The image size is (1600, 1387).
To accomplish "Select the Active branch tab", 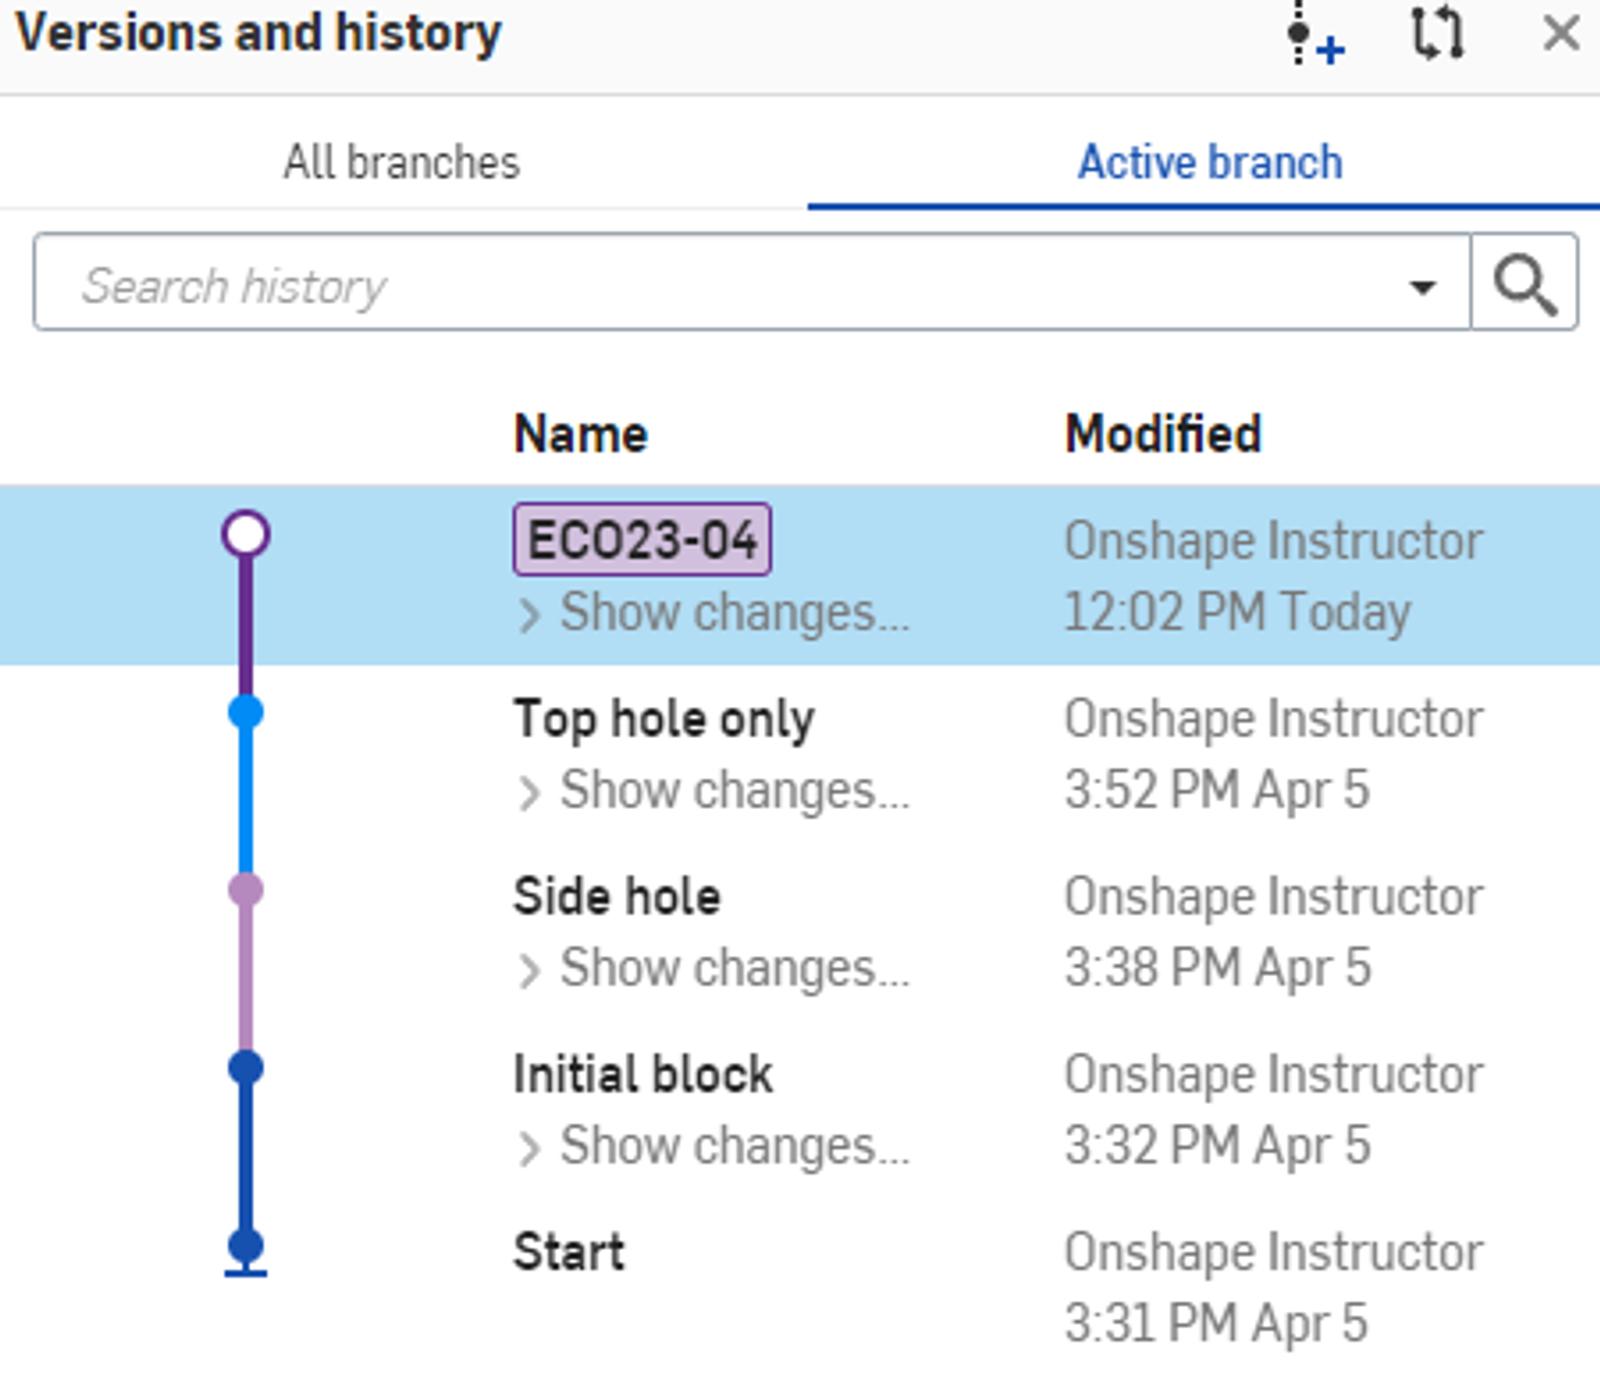I will point(1209,162).
